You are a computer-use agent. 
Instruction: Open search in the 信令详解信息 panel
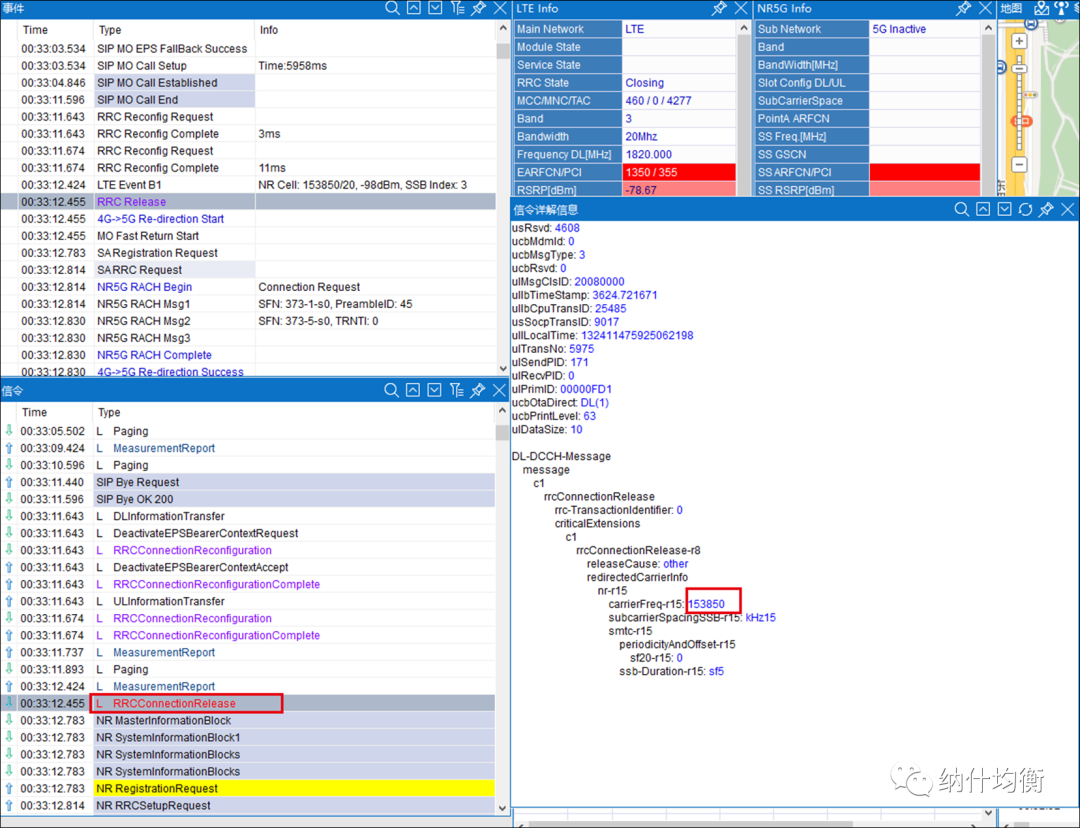962,209
